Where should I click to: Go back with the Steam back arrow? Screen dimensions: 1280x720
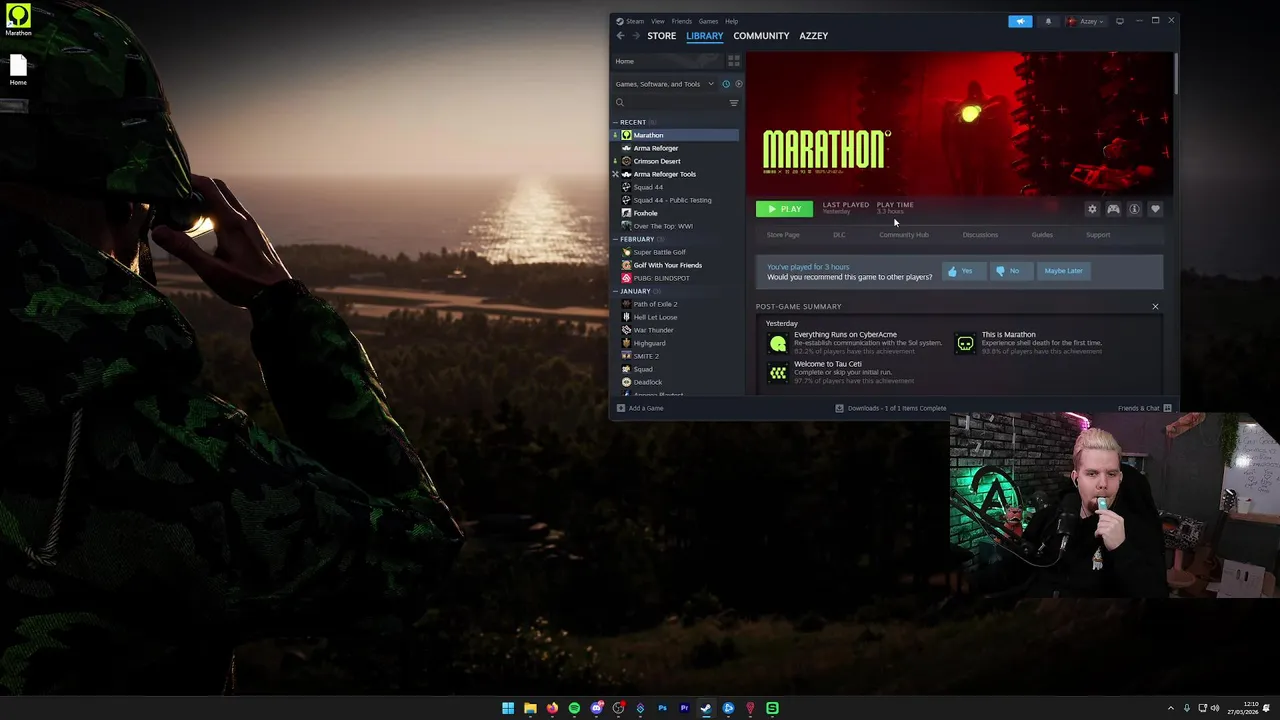click(620, 36)
